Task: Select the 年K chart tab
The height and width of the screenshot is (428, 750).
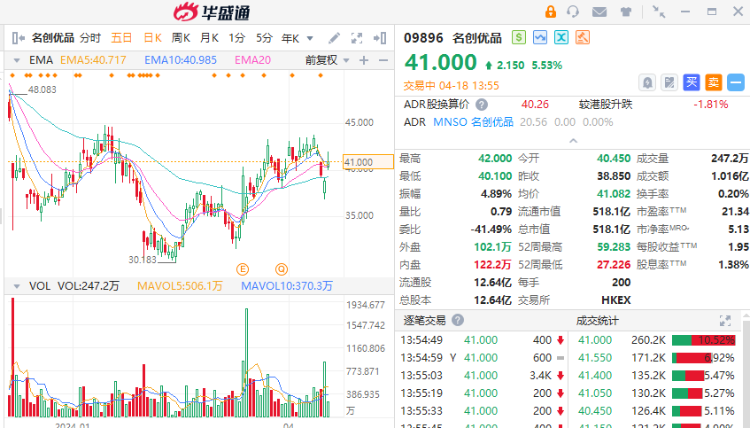Action: tap(290, 38)
